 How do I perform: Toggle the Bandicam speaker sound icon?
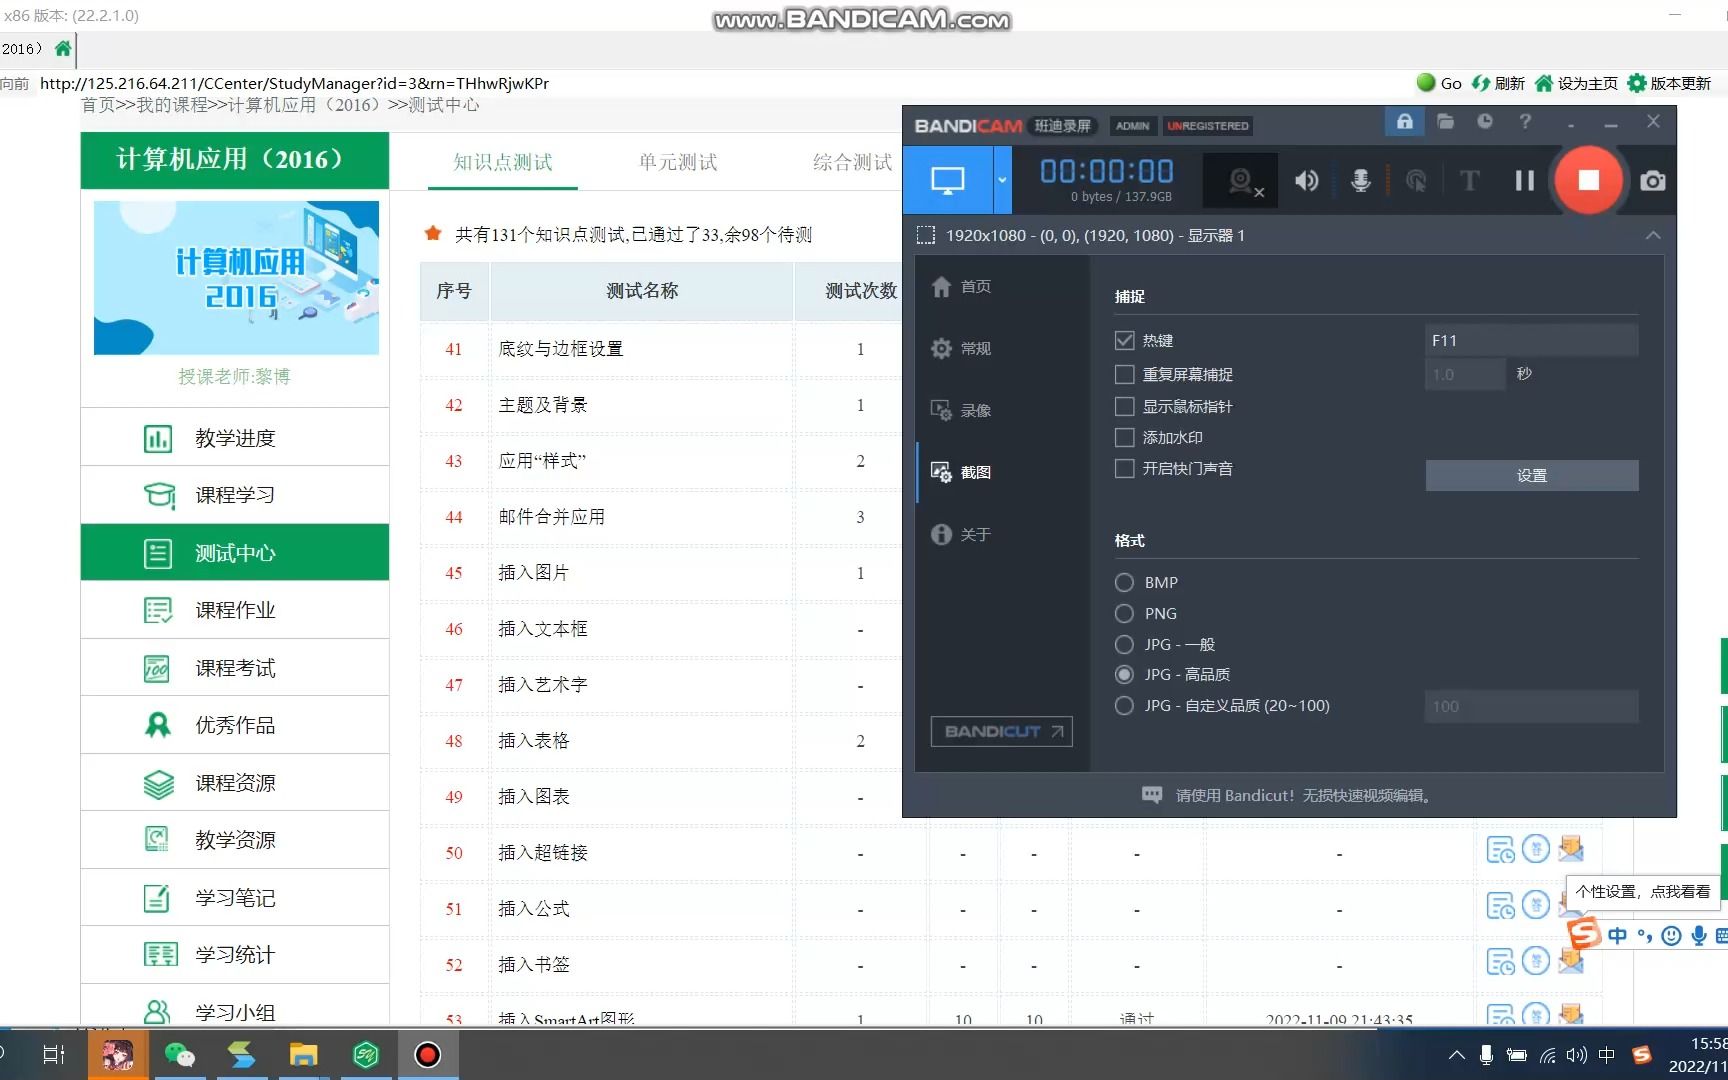(1306, 180)
